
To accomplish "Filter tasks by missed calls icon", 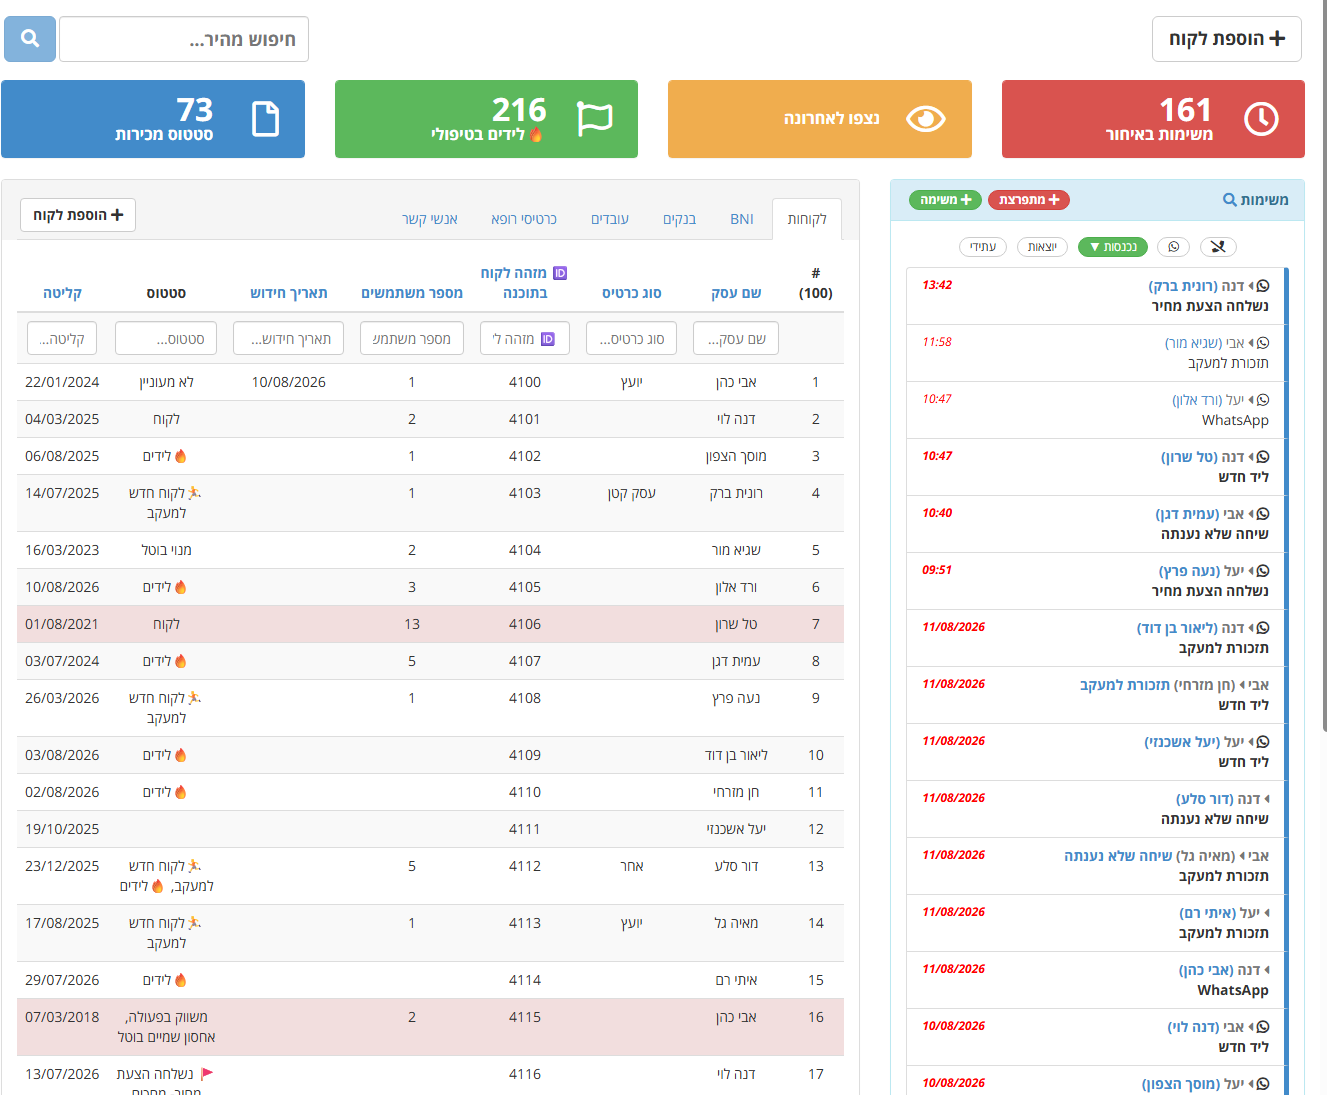I will click(1217, 247).
